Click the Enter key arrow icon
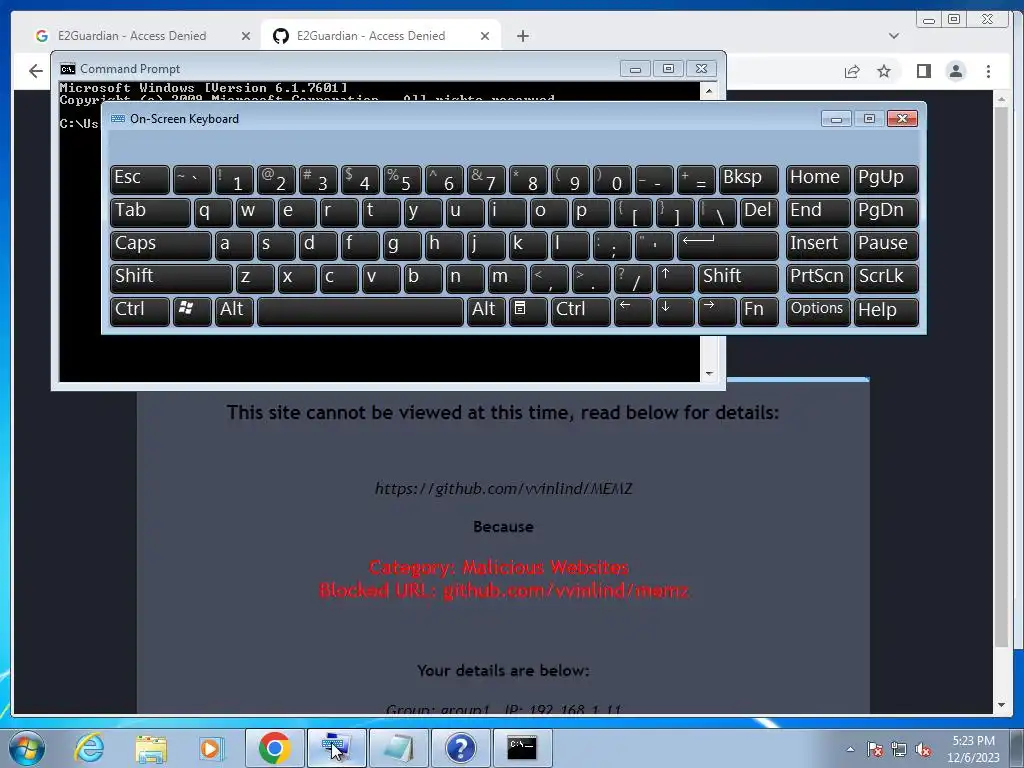This screenshot has height=768, width=1024. click(x=728, y=245)
